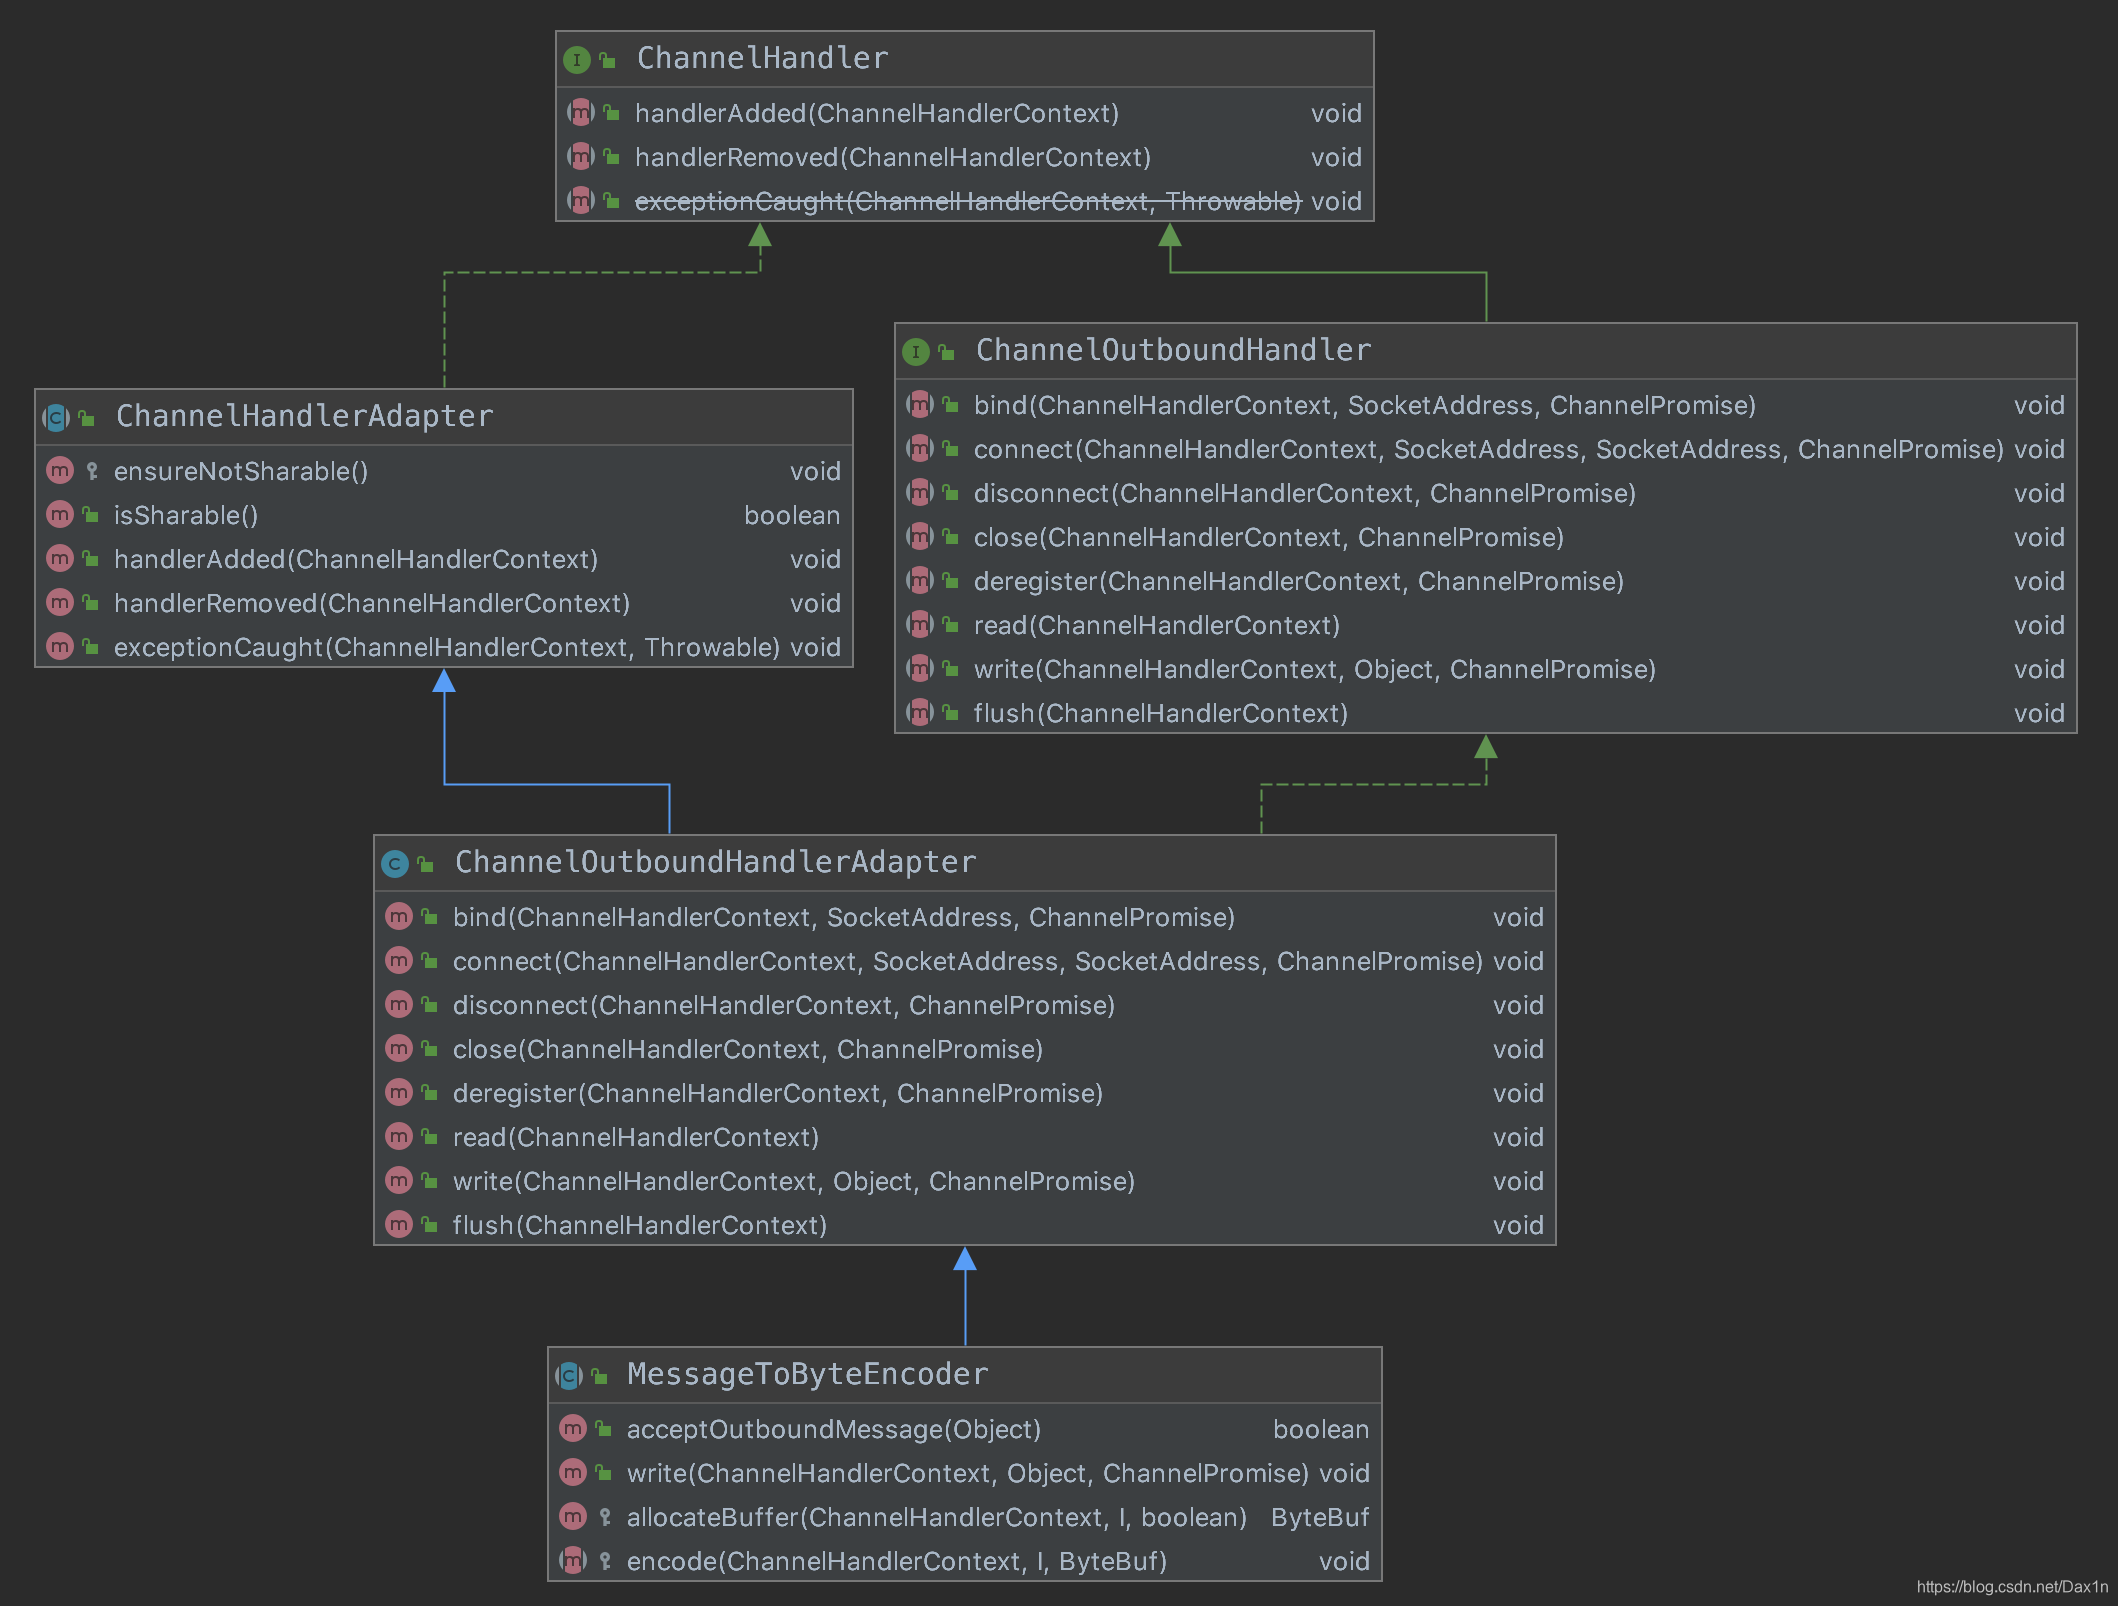
Task: Toggle the lock icon next to isSharable method
Action: coord(90,515)
